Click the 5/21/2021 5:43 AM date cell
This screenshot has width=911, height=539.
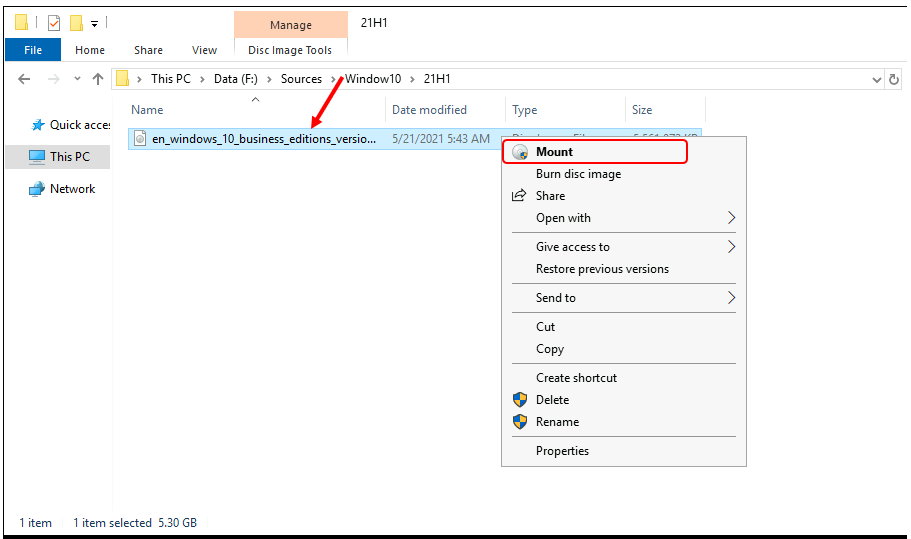click(x=441, y=139)
